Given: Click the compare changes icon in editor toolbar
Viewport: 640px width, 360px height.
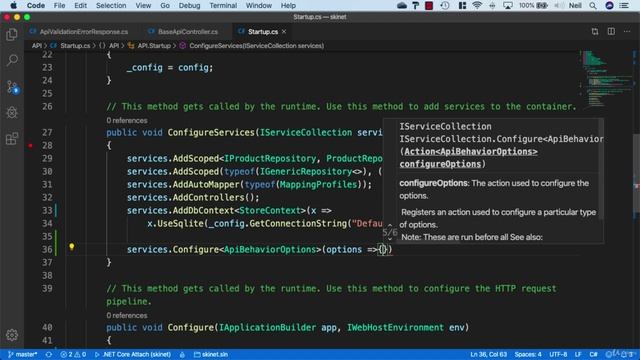Looking at the screenshot, I should pyautogui.click(x=595, y=31).
